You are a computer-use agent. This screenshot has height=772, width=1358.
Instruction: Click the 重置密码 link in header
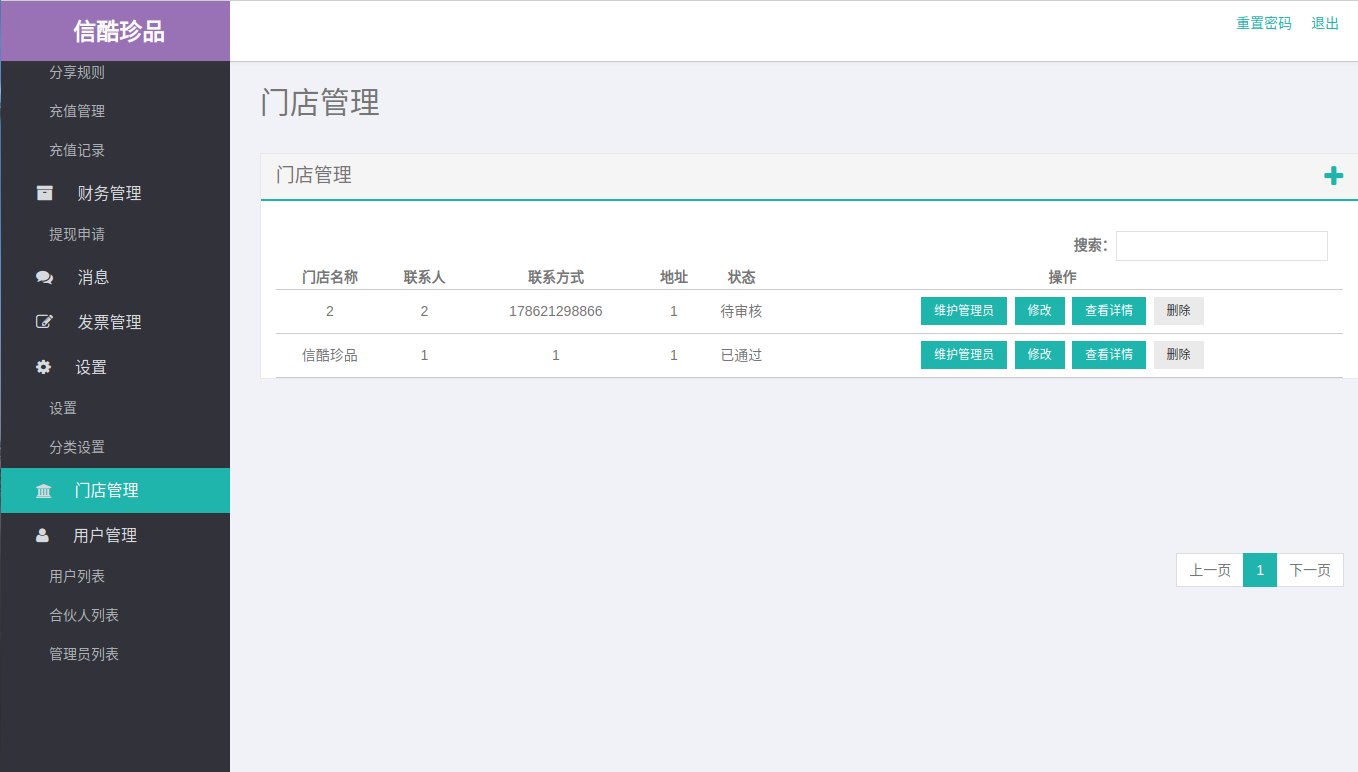tap(1263, 23)
